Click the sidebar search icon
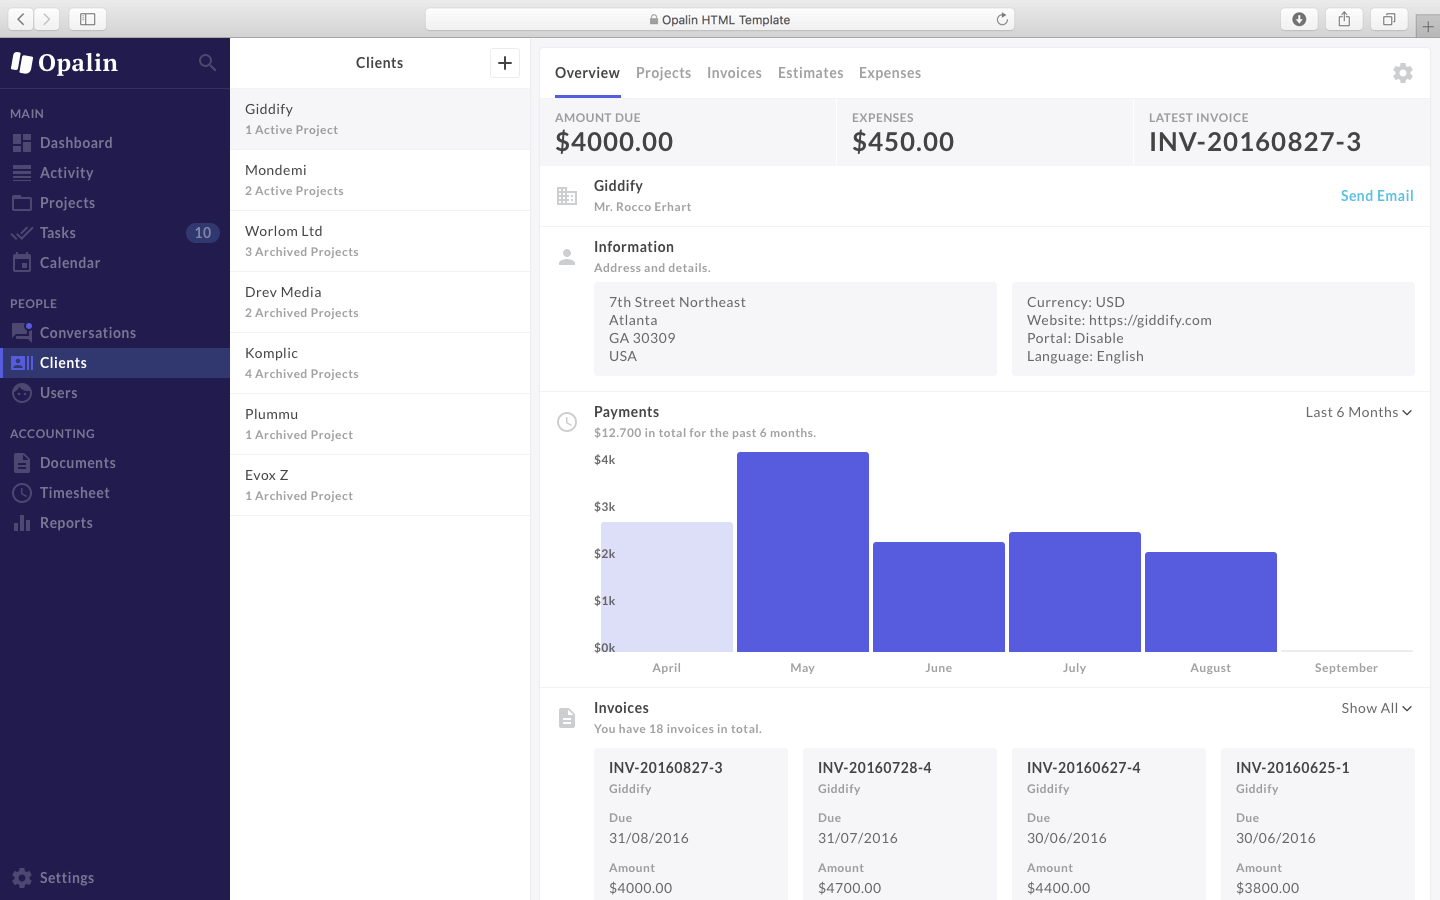The width and height of the screenshot is (1440, 900). 207,62
